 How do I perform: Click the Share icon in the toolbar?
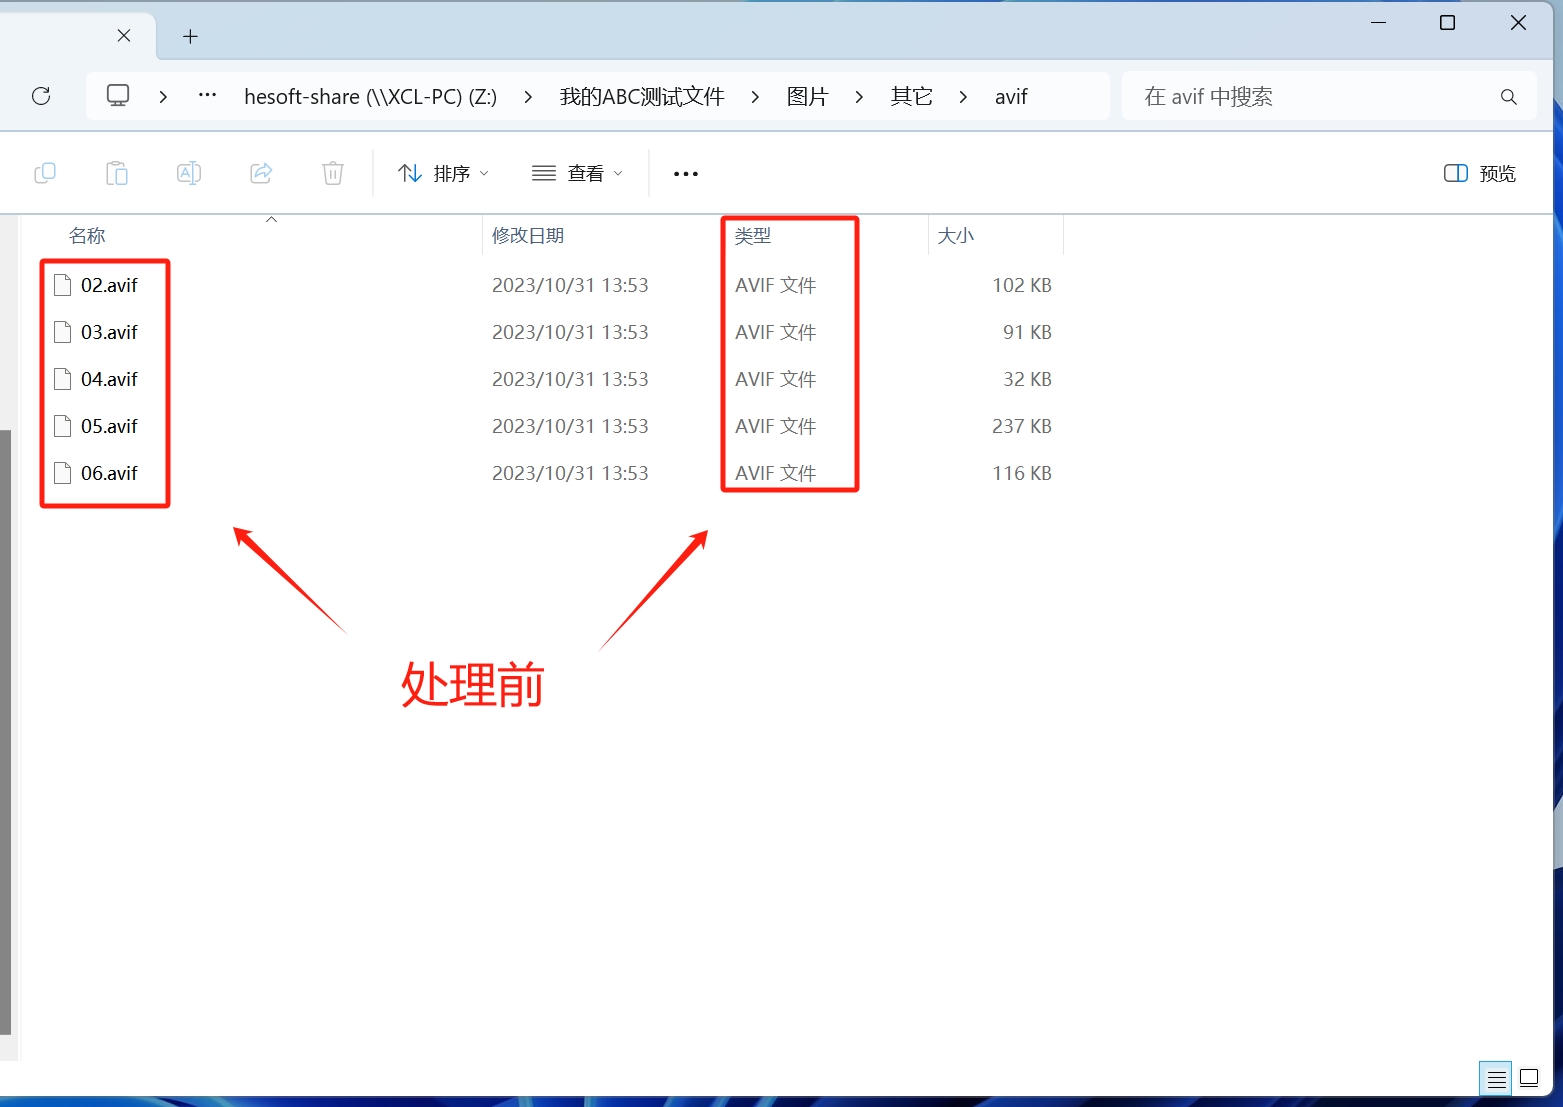click(x=261, y=172)
